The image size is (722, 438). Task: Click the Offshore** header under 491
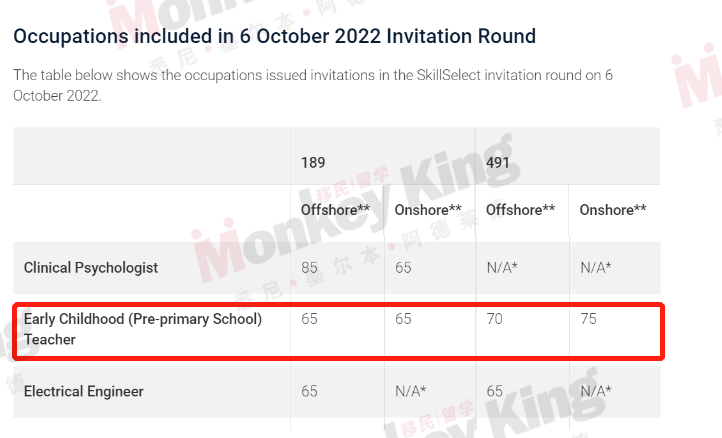(x=520, y=210)
